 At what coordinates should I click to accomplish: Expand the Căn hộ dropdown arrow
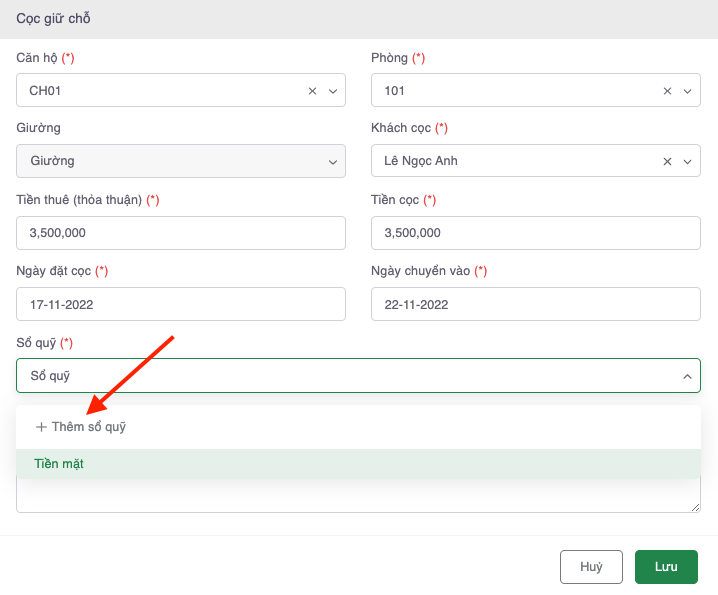coord(333,91)
